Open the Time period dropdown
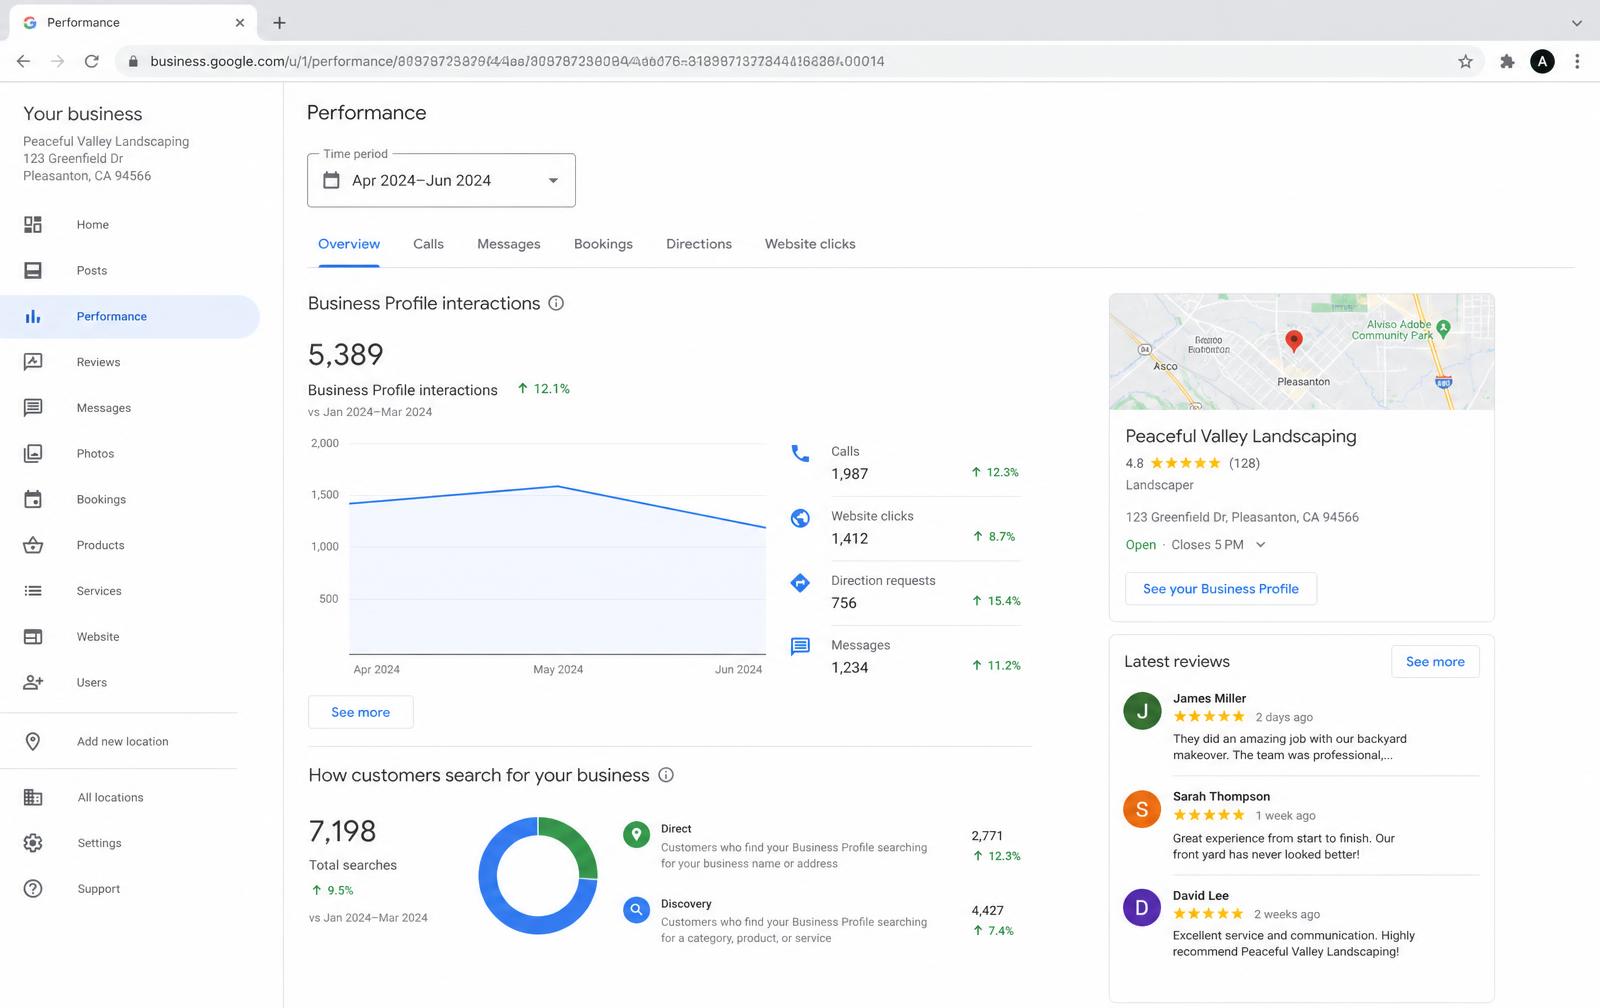This screenshot has height=1008, width=1600. (441, 180)
